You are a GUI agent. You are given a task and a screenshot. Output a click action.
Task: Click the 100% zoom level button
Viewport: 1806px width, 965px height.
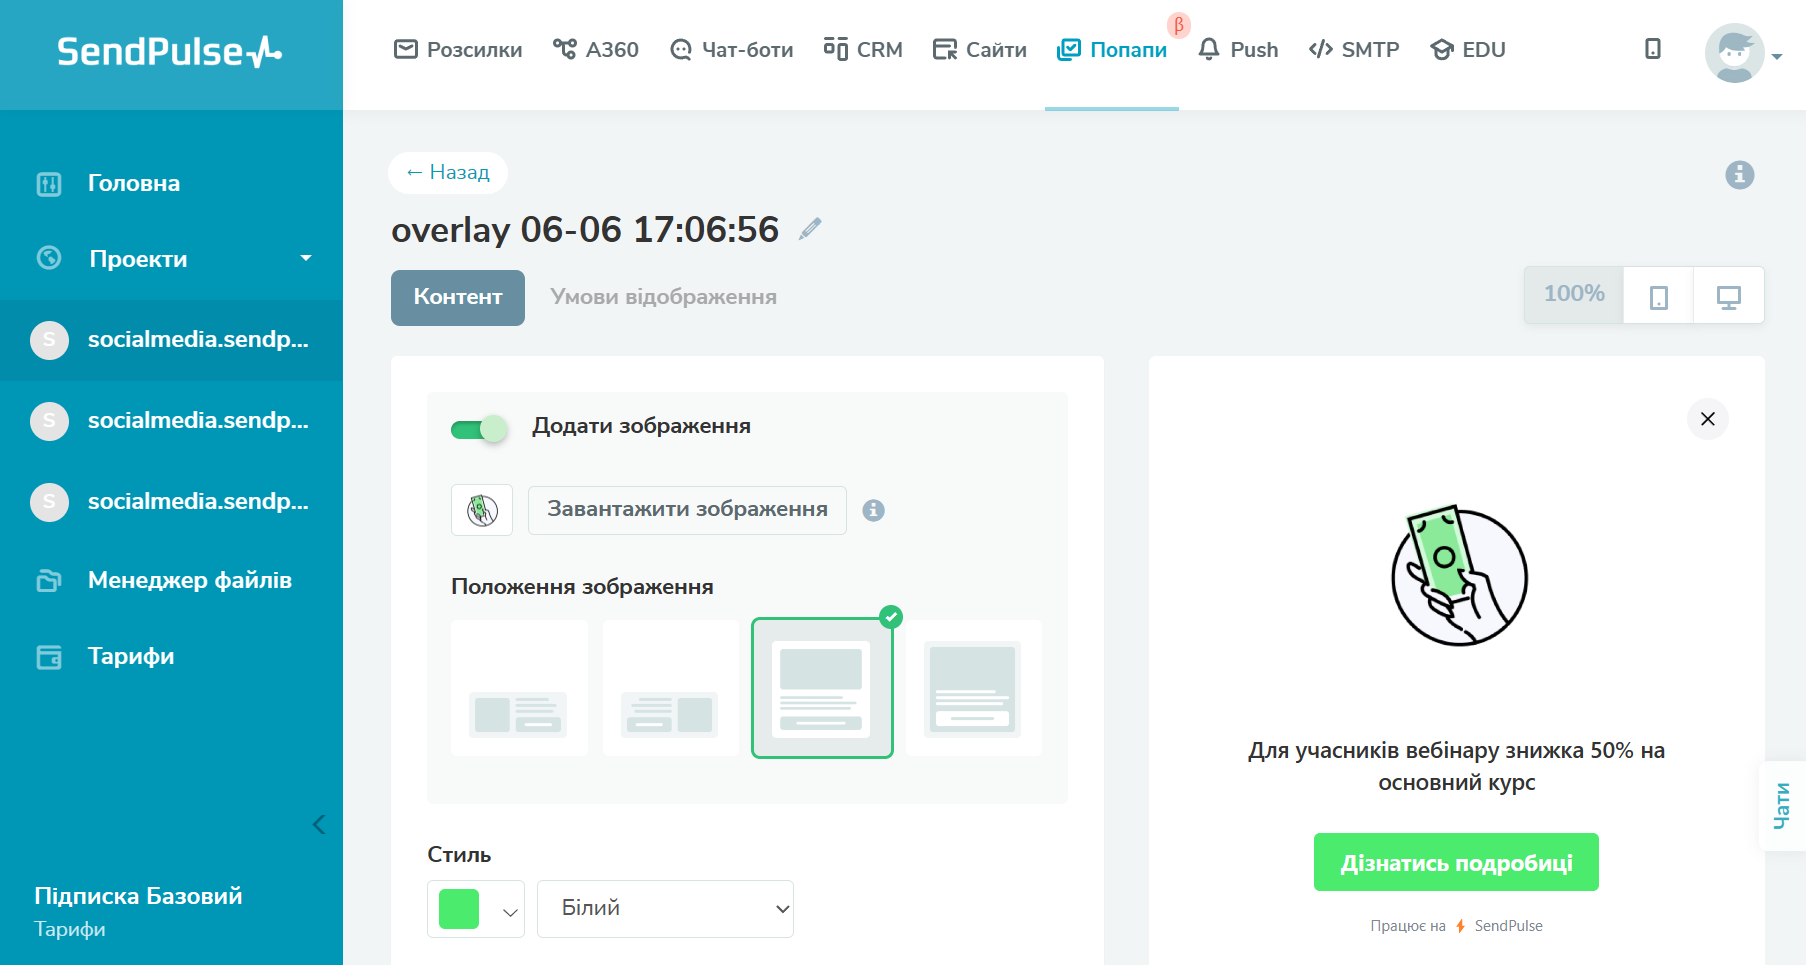point(1574,295)
